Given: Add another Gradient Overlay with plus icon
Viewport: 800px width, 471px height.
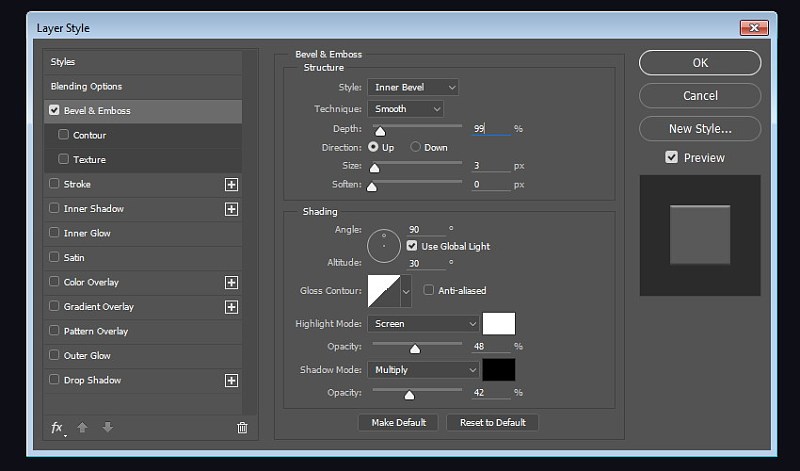Looking at the screenshot, I should (x=231, y=307).
